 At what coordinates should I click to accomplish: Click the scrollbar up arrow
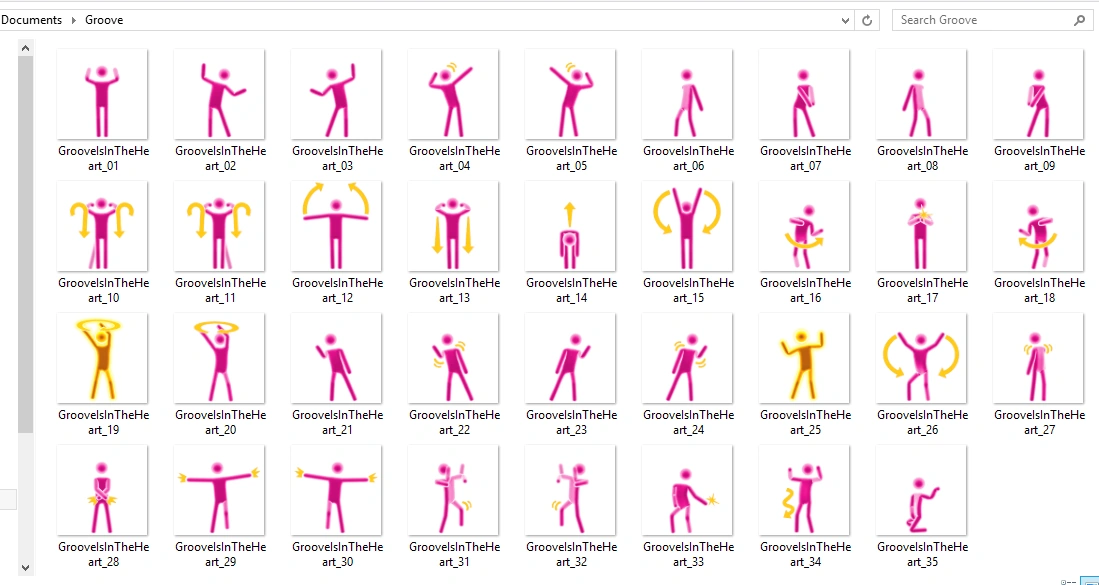(25, 46)
